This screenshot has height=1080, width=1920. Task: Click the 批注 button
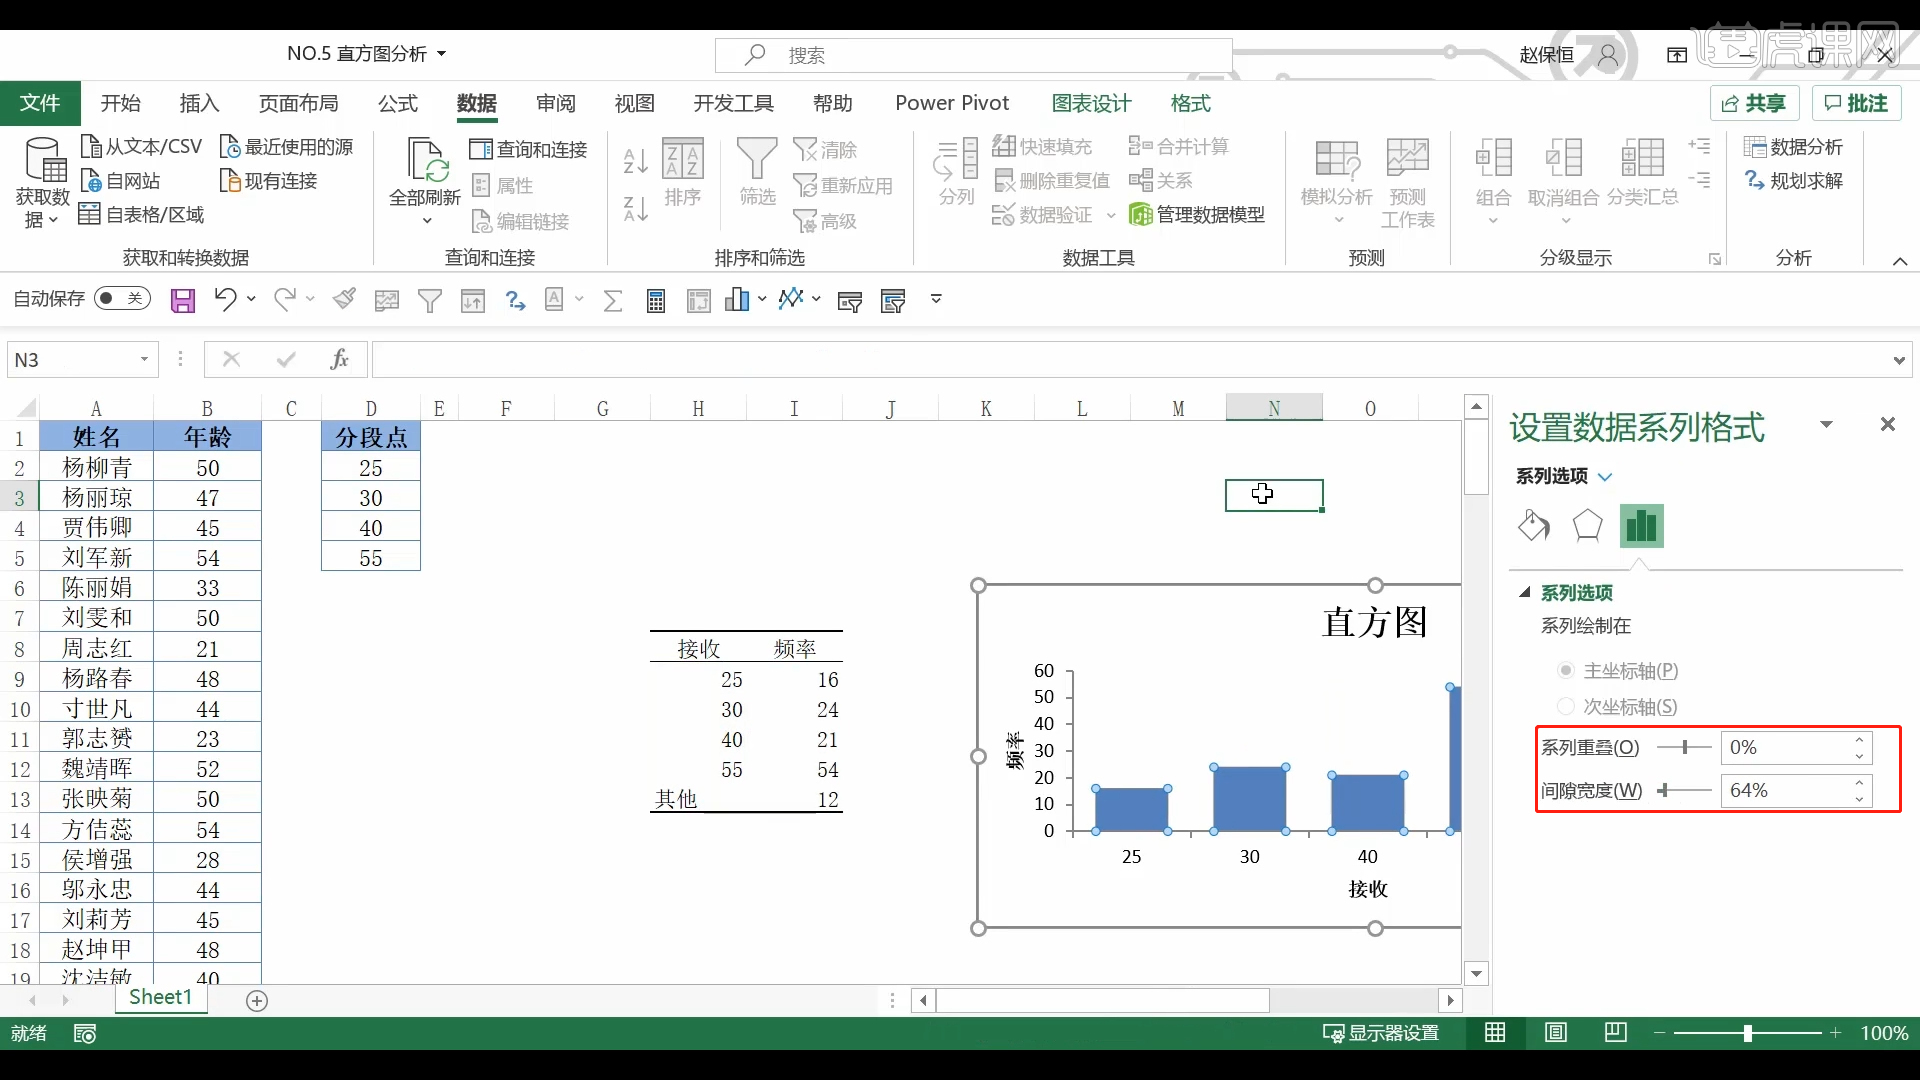click(x=1856, y=103)
